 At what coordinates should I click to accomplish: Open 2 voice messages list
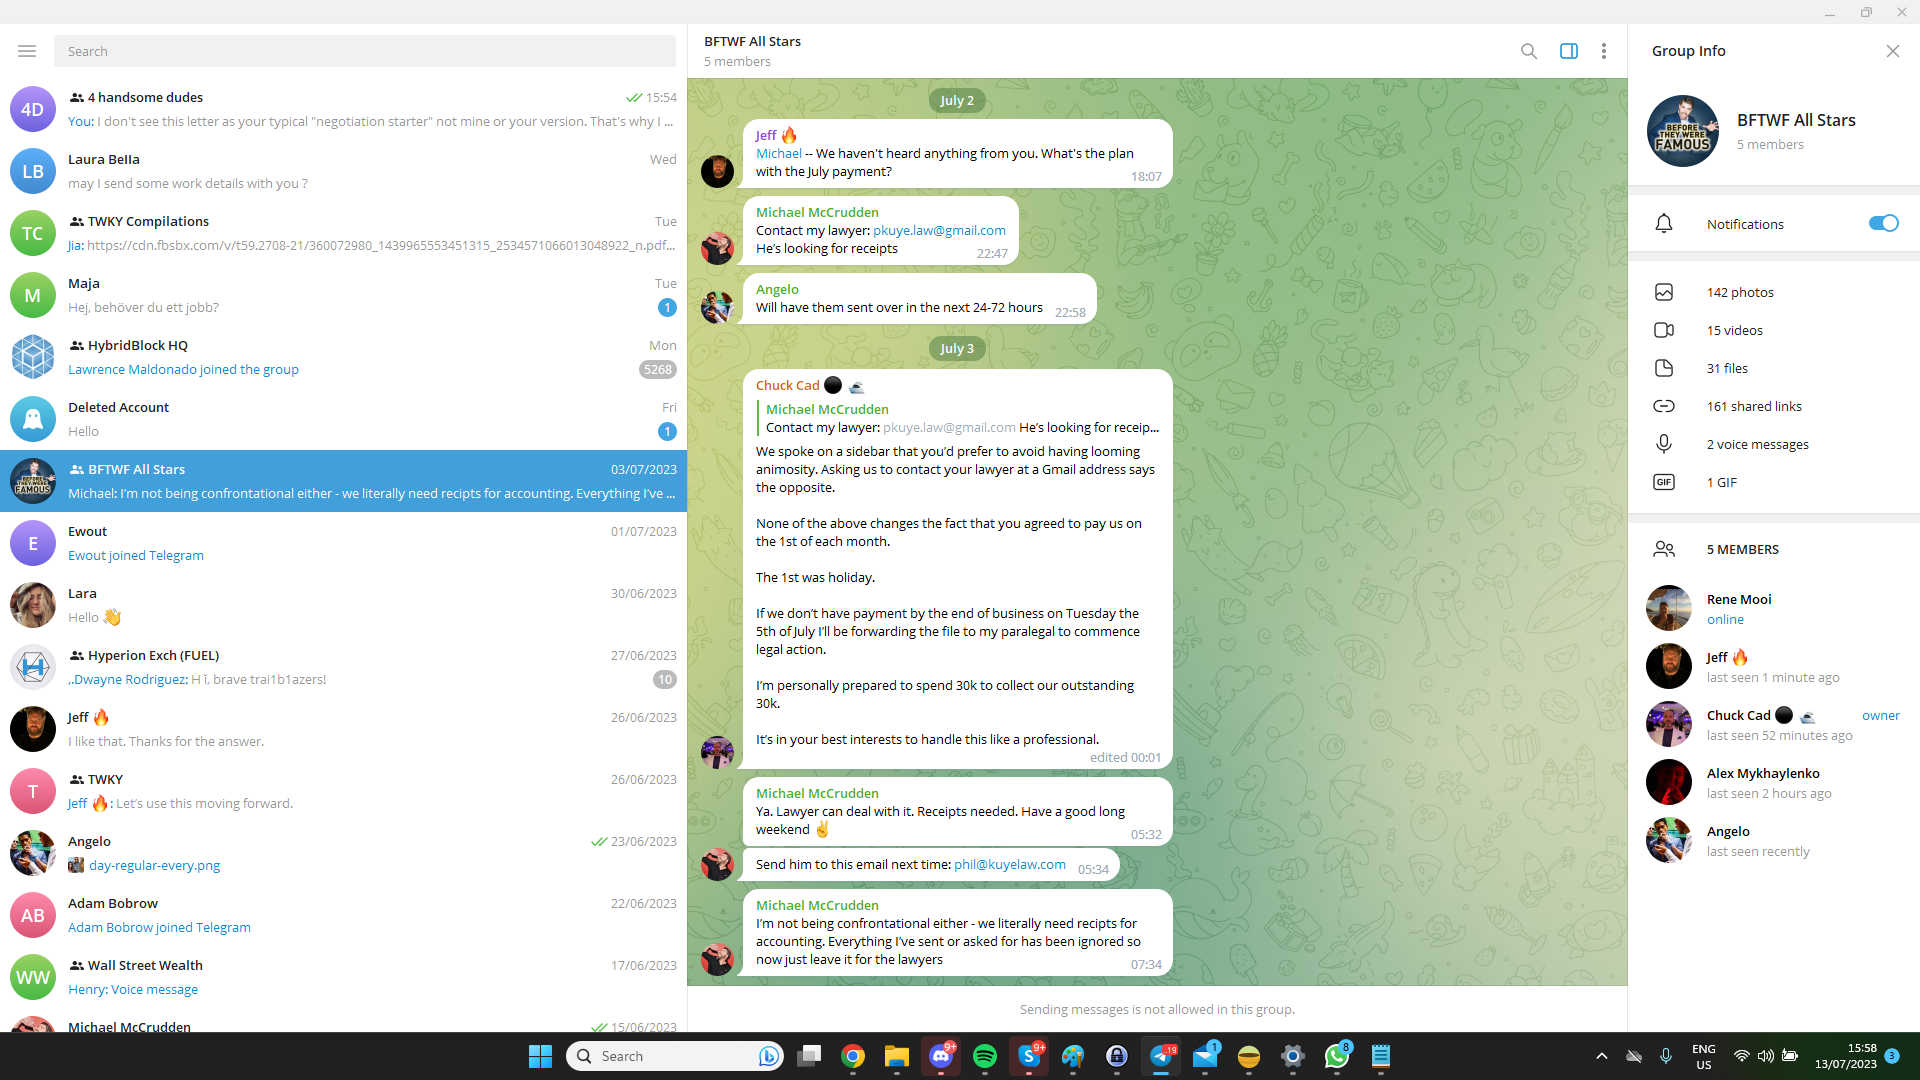(1757, 444)
